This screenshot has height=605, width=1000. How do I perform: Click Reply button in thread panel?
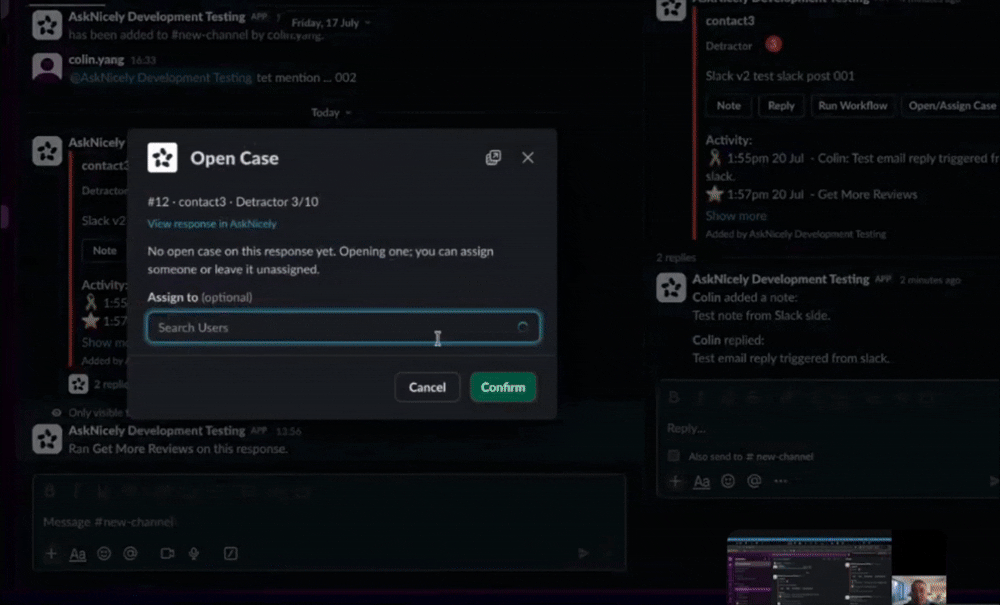point(781,106)
